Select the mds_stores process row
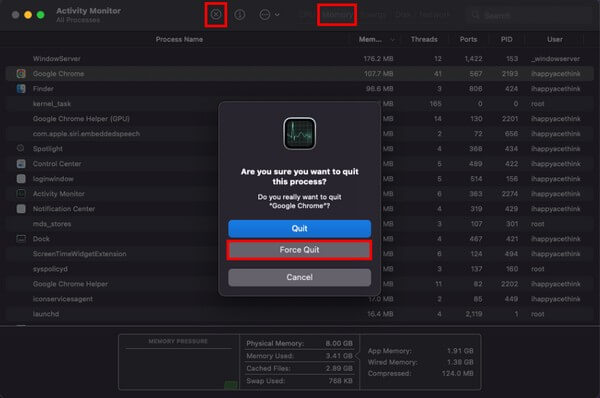This screenshot has width=600, height=398. coord(300,224)
